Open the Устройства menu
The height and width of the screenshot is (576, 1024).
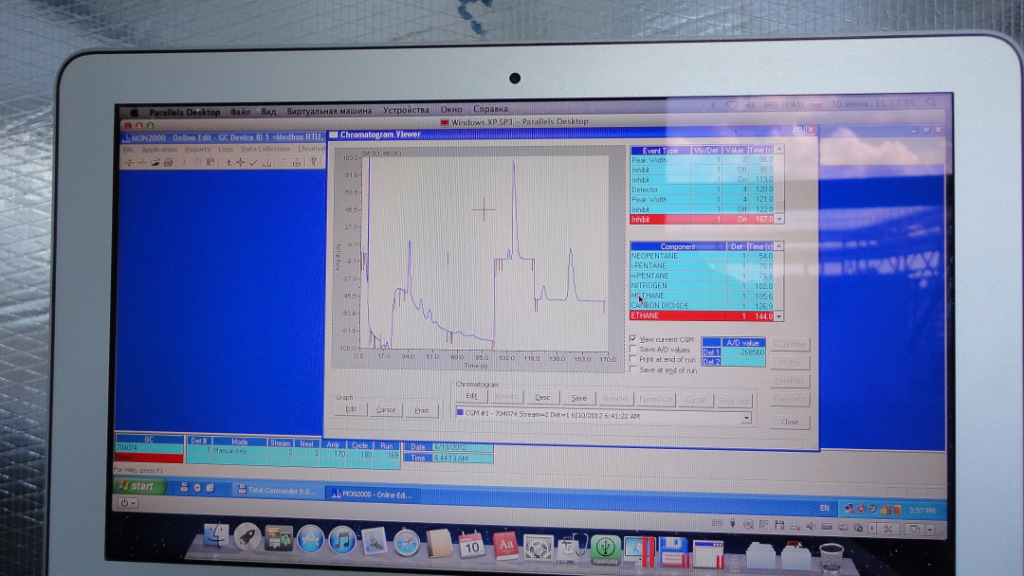[406, 110]
